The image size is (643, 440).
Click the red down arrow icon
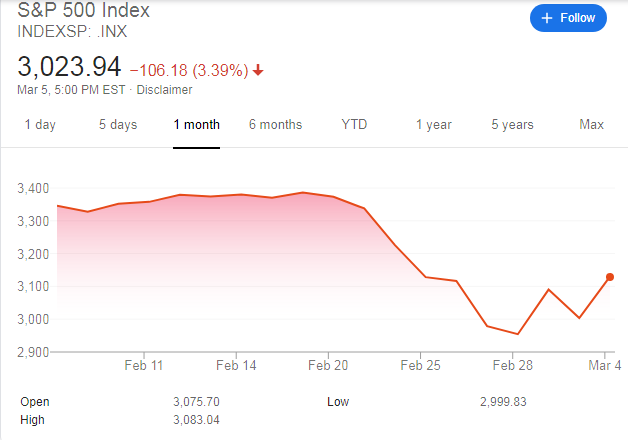coord(258,70)
